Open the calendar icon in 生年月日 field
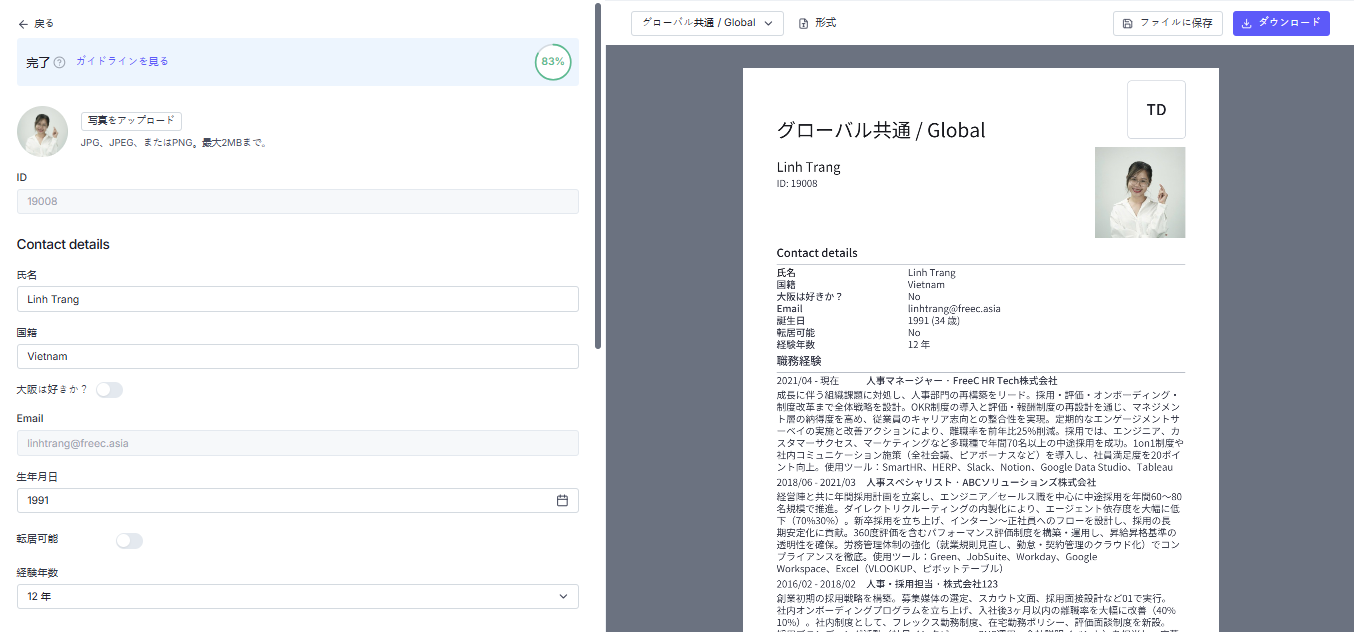The width and height of the screenshot is (1354, 632). click(562, 500)
